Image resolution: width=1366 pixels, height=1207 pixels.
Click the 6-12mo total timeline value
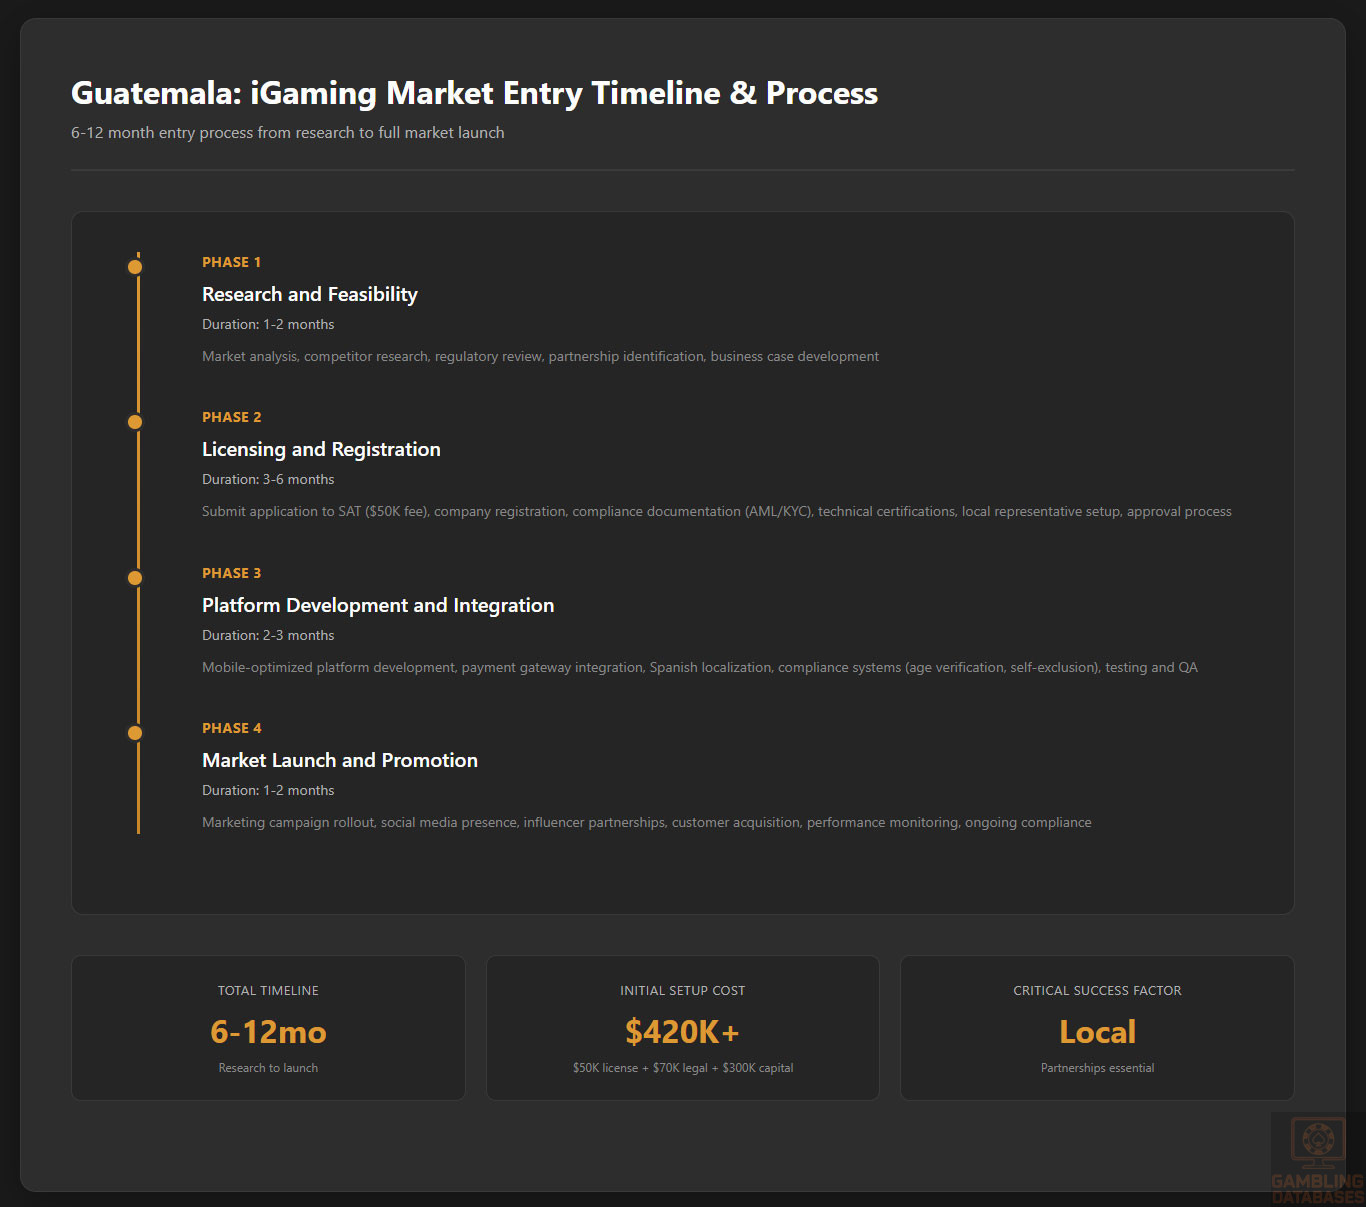(x=268, y=1032)
